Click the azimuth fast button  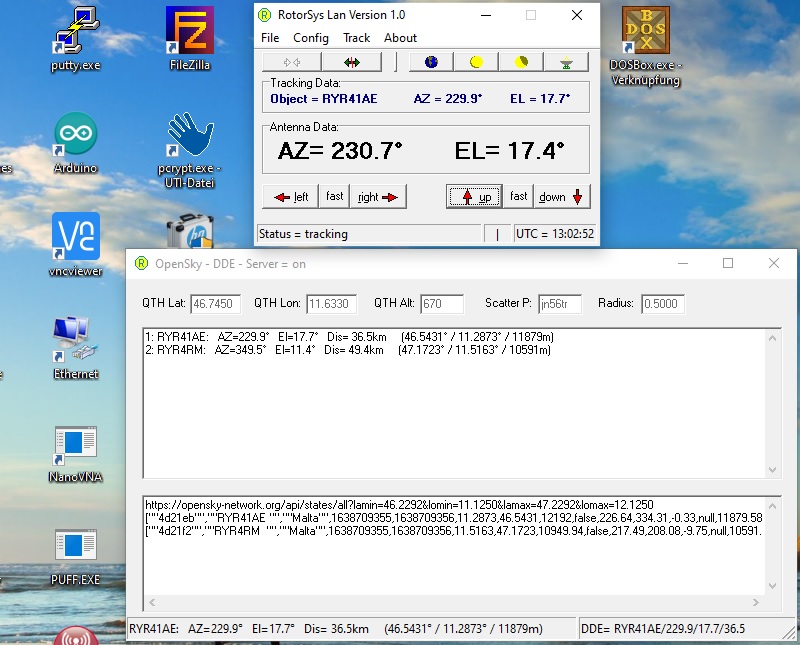[334, 196]
